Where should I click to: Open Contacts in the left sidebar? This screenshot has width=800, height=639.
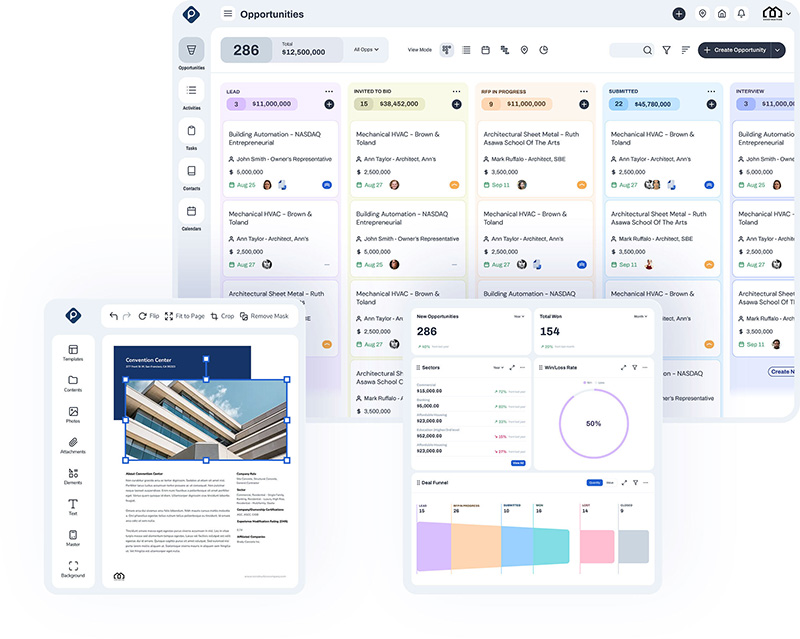pos(191,173)
